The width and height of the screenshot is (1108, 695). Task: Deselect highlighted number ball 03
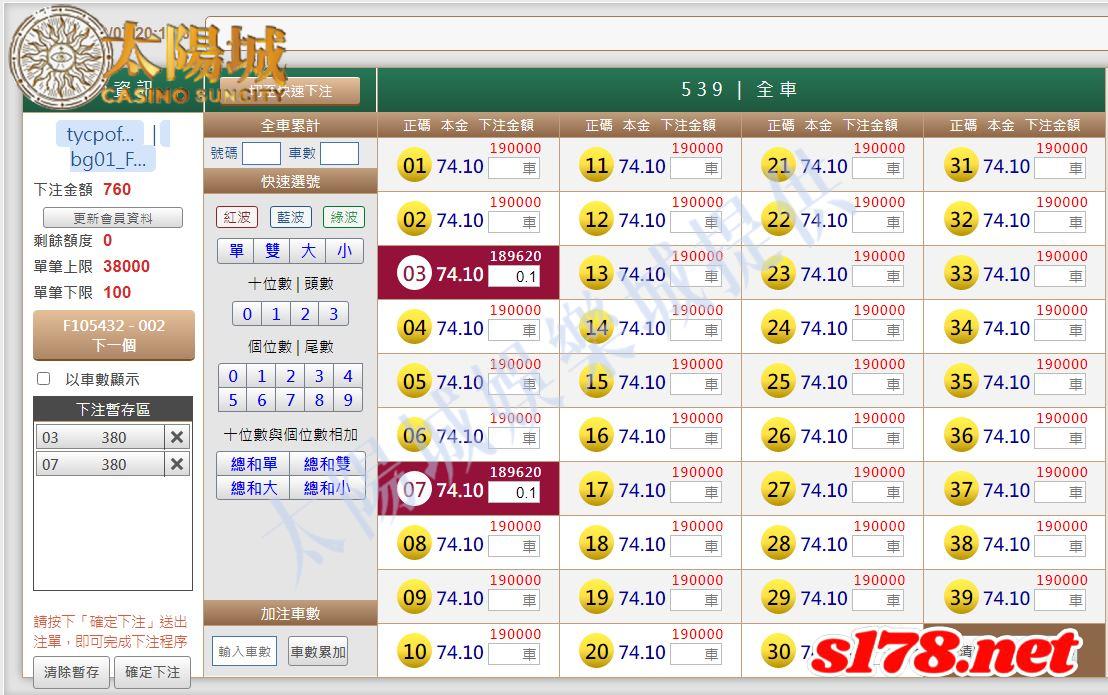tap(414, 273)
